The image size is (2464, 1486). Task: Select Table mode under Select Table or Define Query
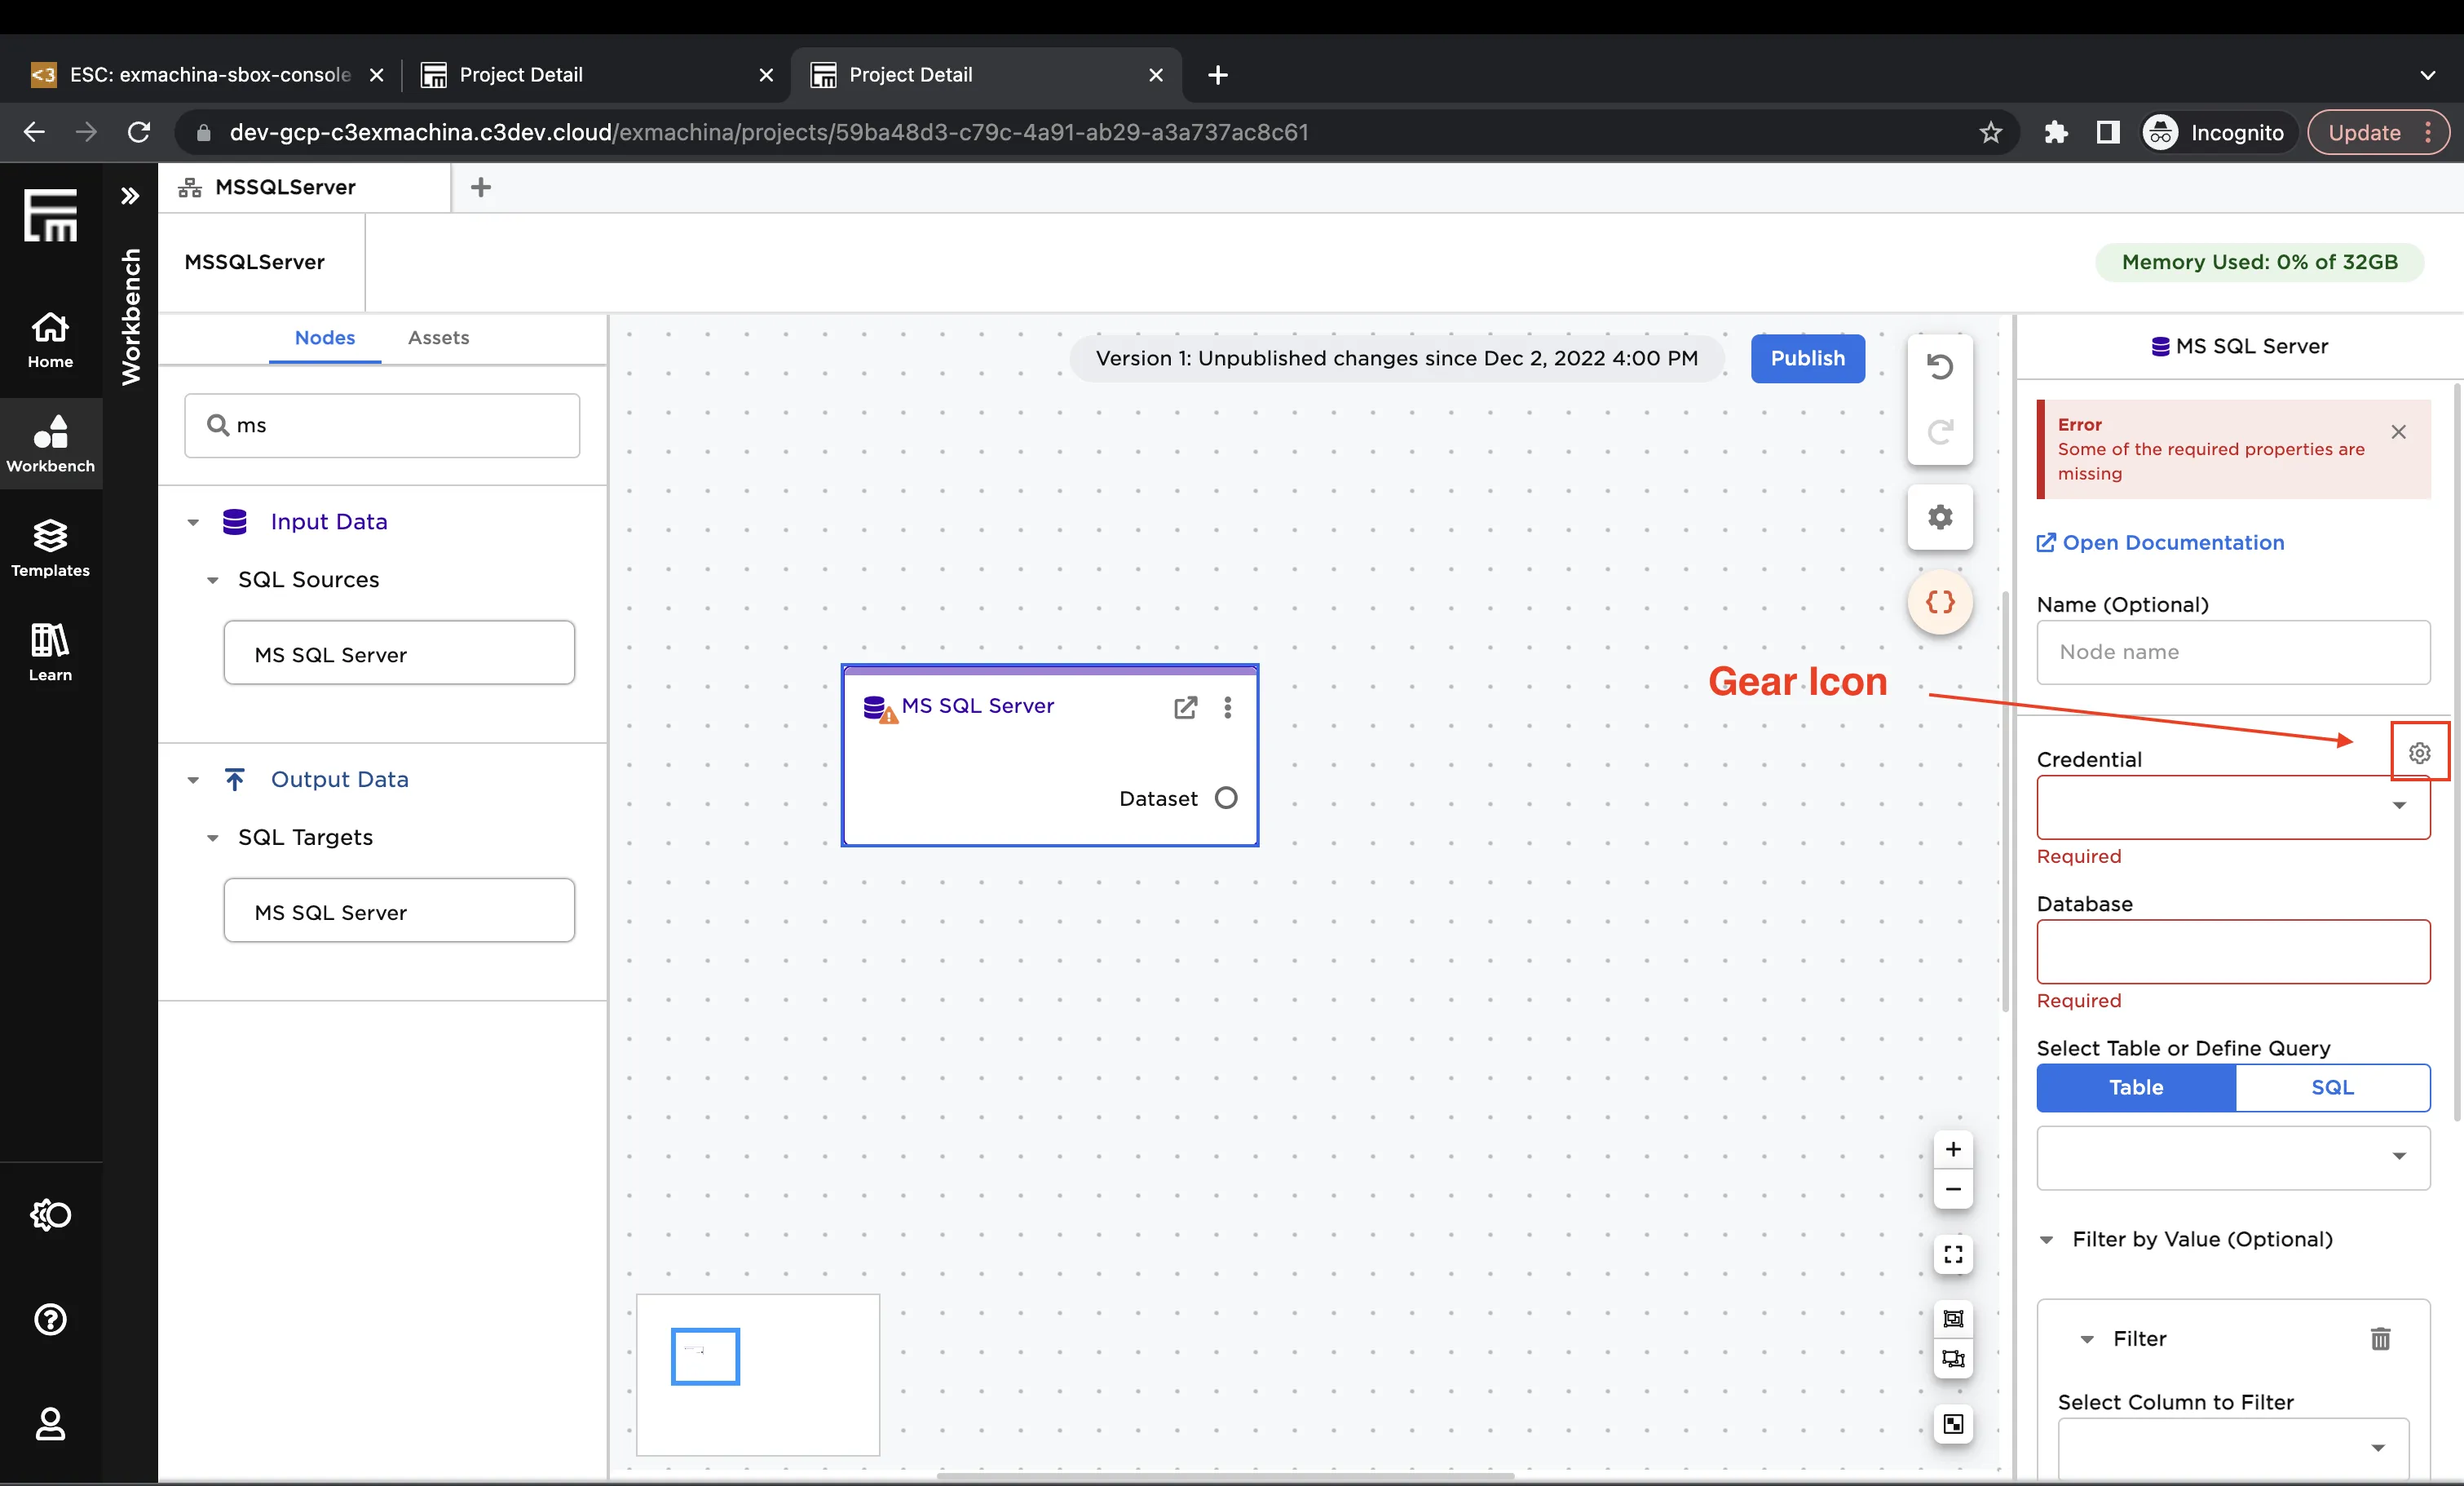point(2134,1088)
